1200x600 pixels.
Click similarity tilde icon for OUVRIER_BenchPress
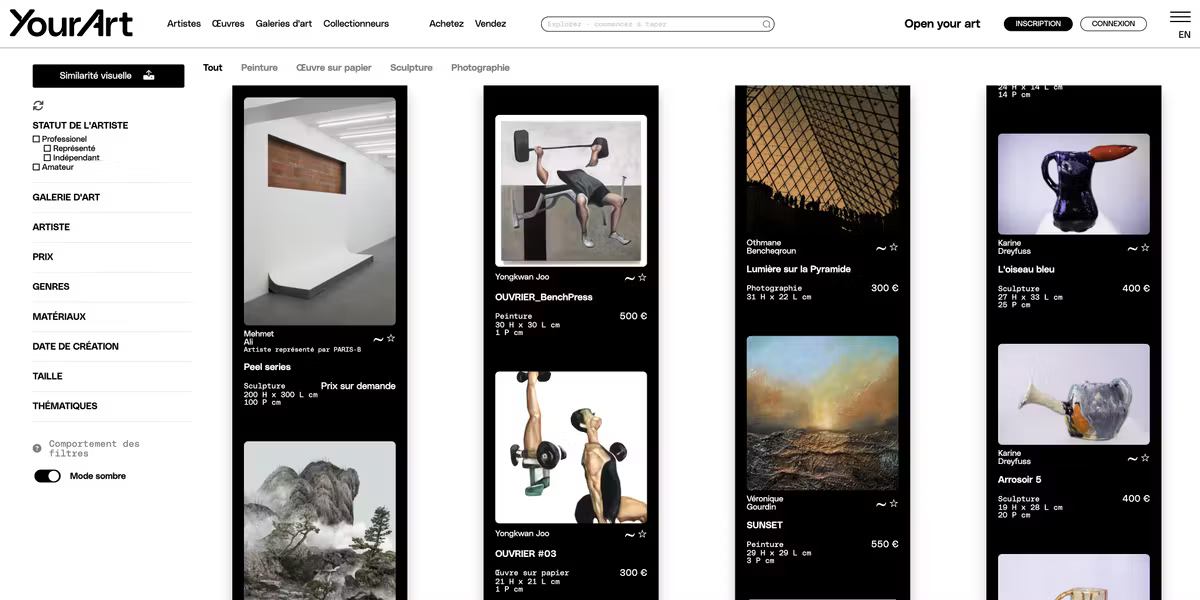(630, 279)
